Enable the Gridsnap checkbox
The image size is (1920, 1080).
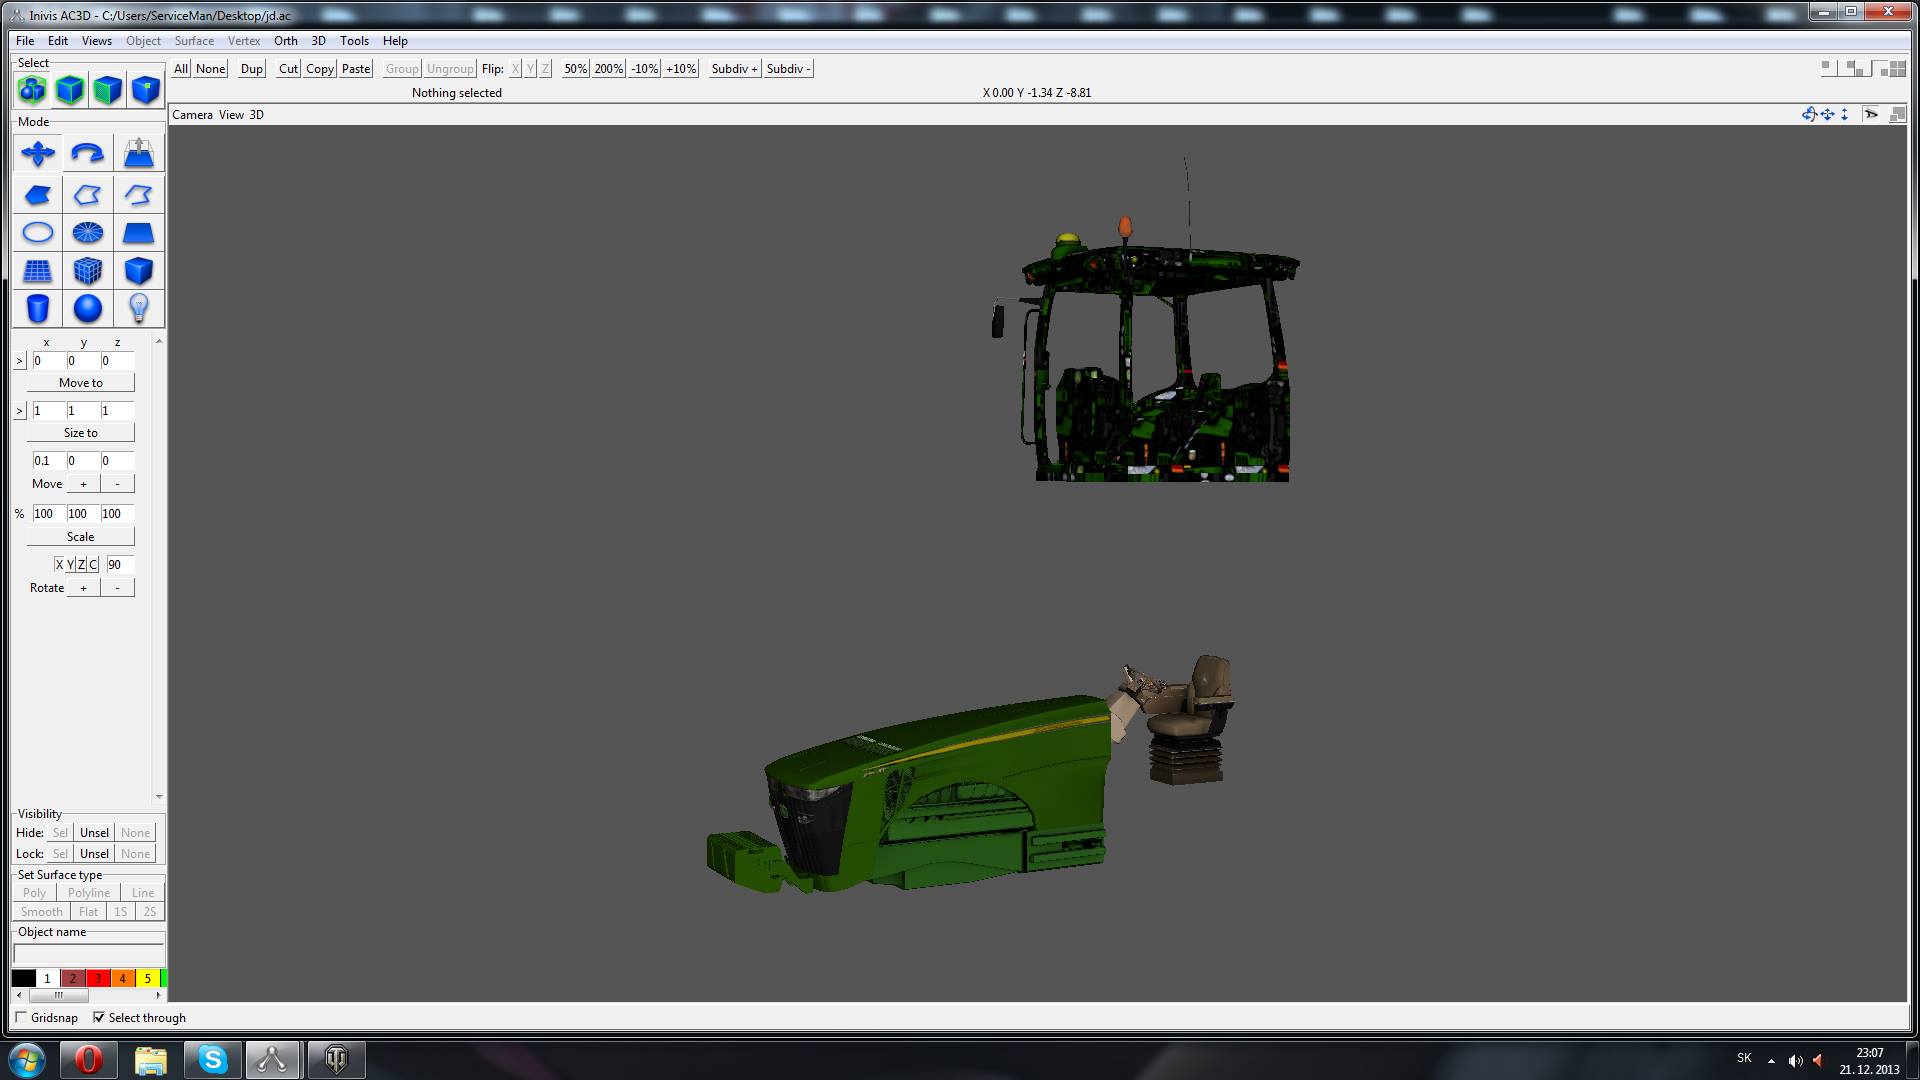pyautogui.click(x=21, y=1017)
